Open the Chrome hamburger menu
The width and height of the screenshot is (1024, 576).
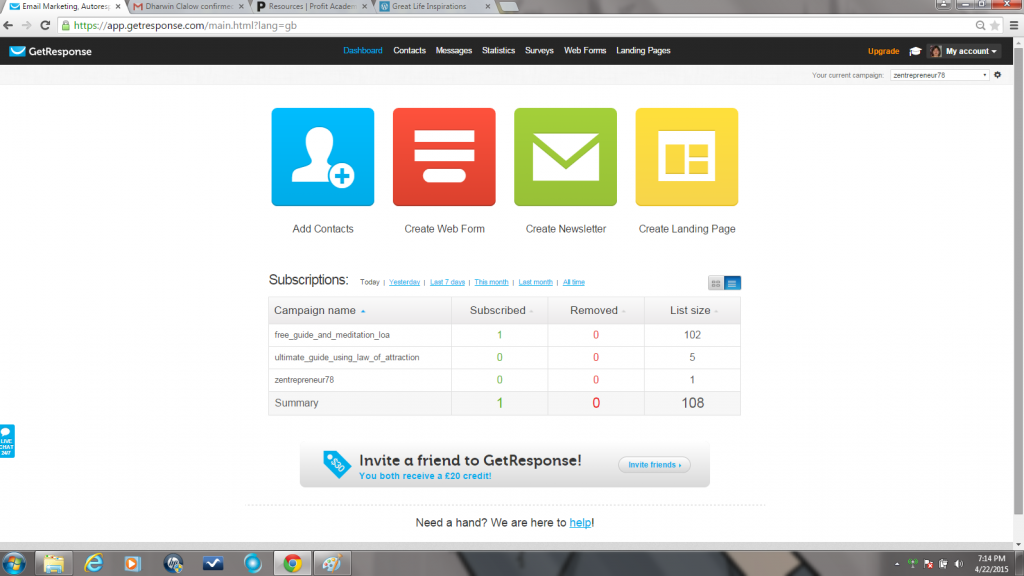[1014, 25]
